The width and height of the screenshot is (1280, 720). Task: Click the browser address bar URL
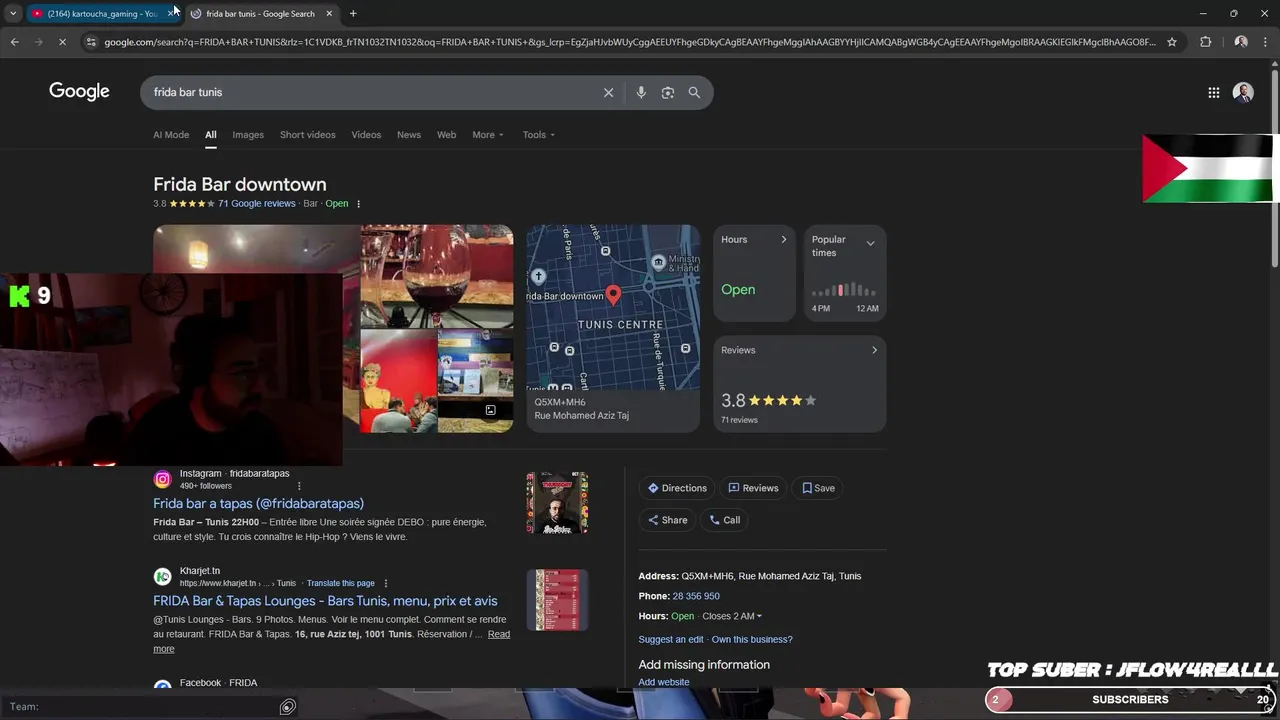pos(630,42)
